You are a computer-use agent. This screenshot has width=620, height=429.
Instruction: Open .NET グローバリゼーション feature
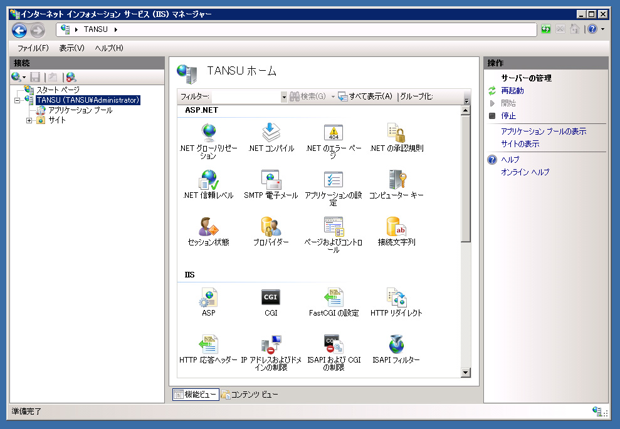coord(208,141)
